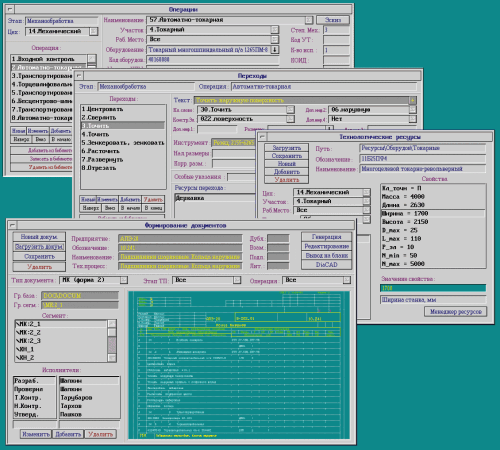Image resolution: width=500 pixels, height=450 pixels.
Task: Open the window menu icon of Переходы window
Action: coord(79,75)
